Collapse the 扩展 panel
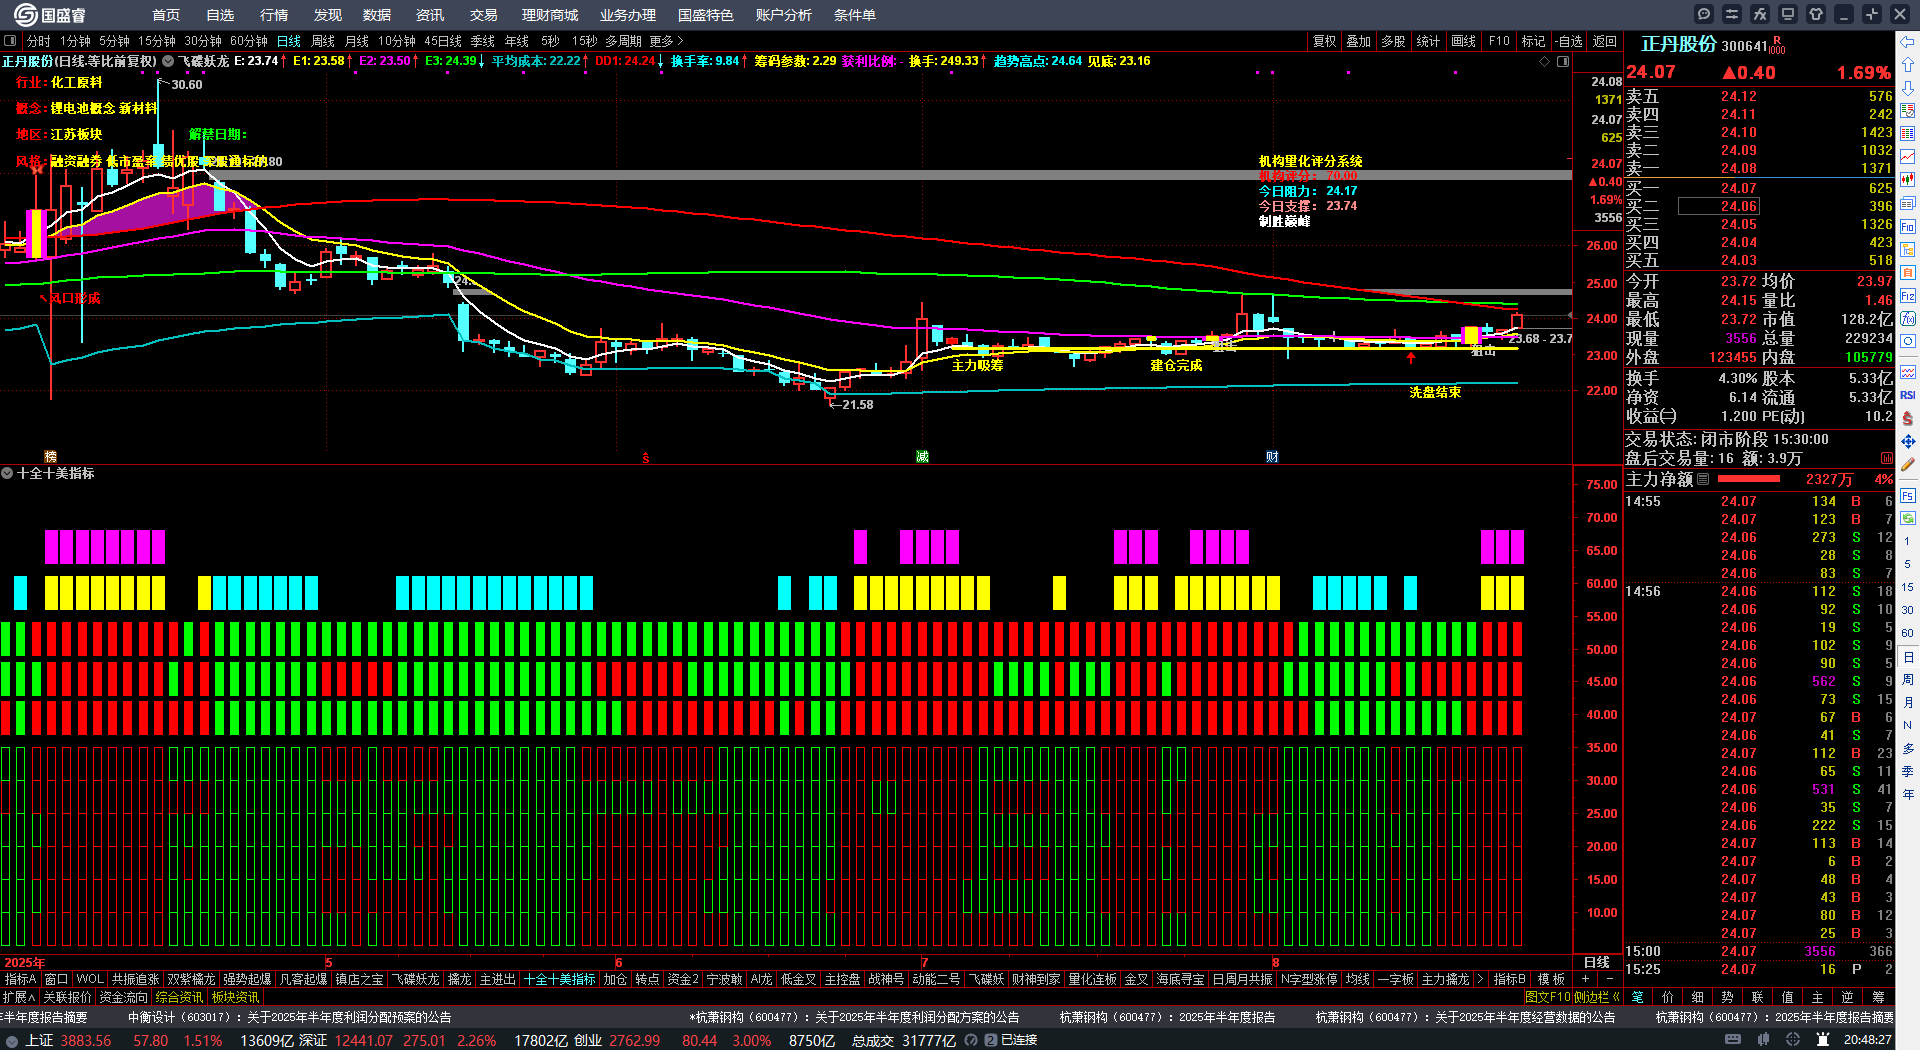Screen dimensions: 1920x1050 (x=19, y=997)
